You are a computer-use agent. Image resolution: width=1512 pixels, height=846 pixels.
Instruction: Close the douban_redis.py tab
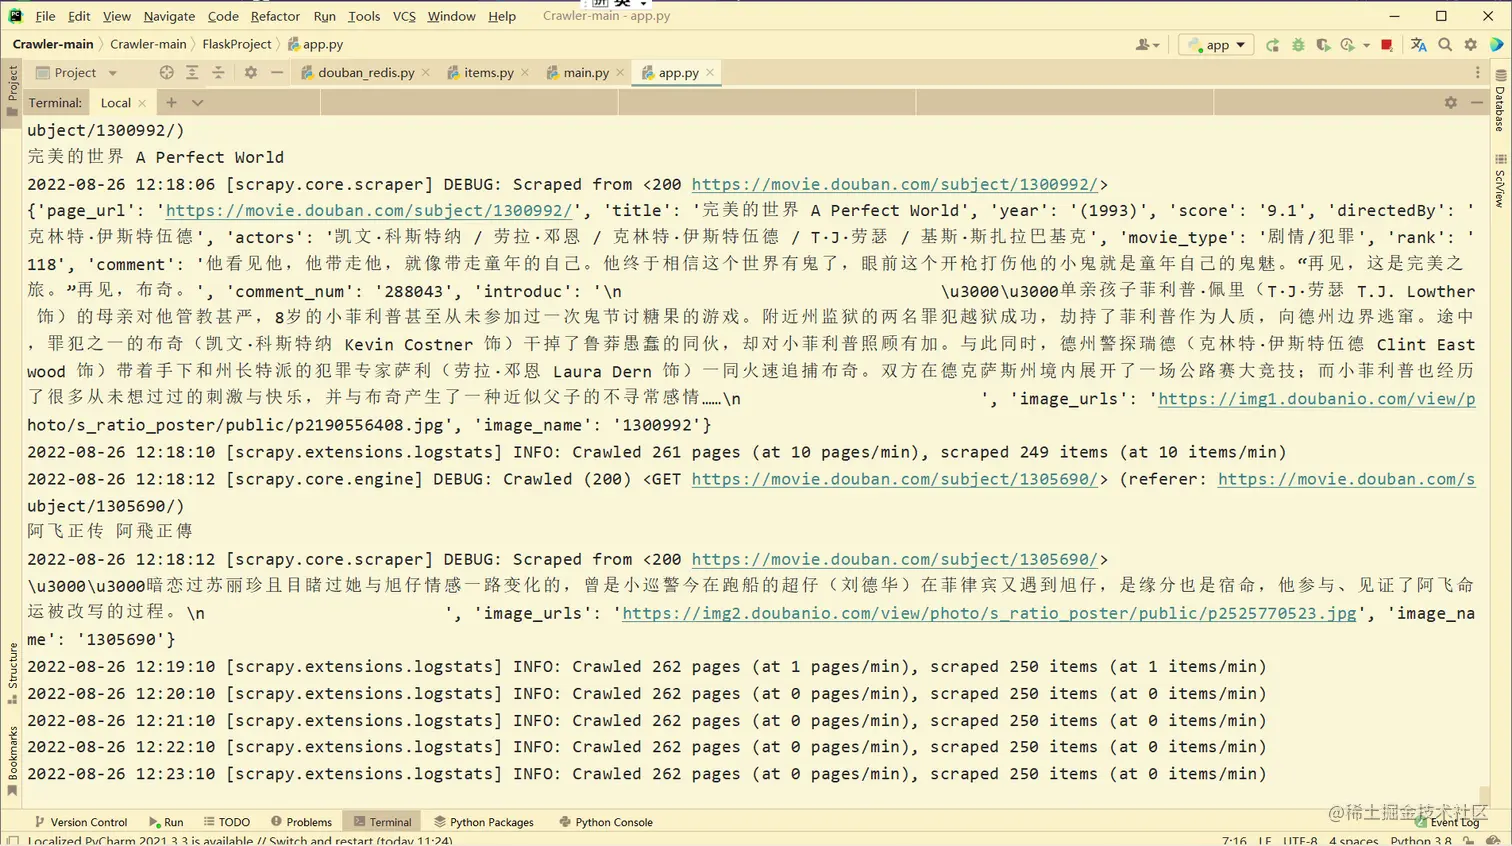click(x=426, y=73)
